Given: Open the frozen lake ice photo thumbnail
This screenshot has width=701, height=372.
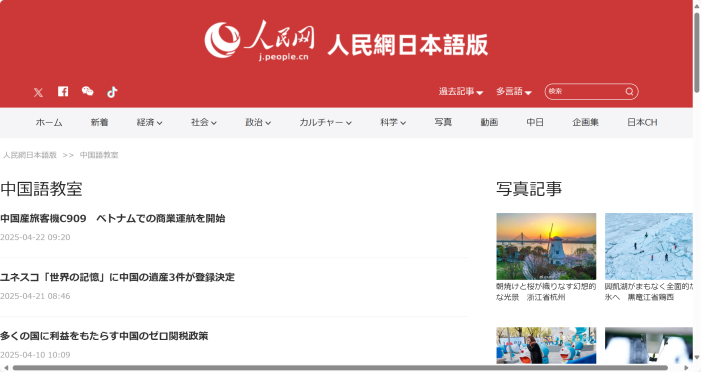Looking at the screenshot, I should pos(649,246).
